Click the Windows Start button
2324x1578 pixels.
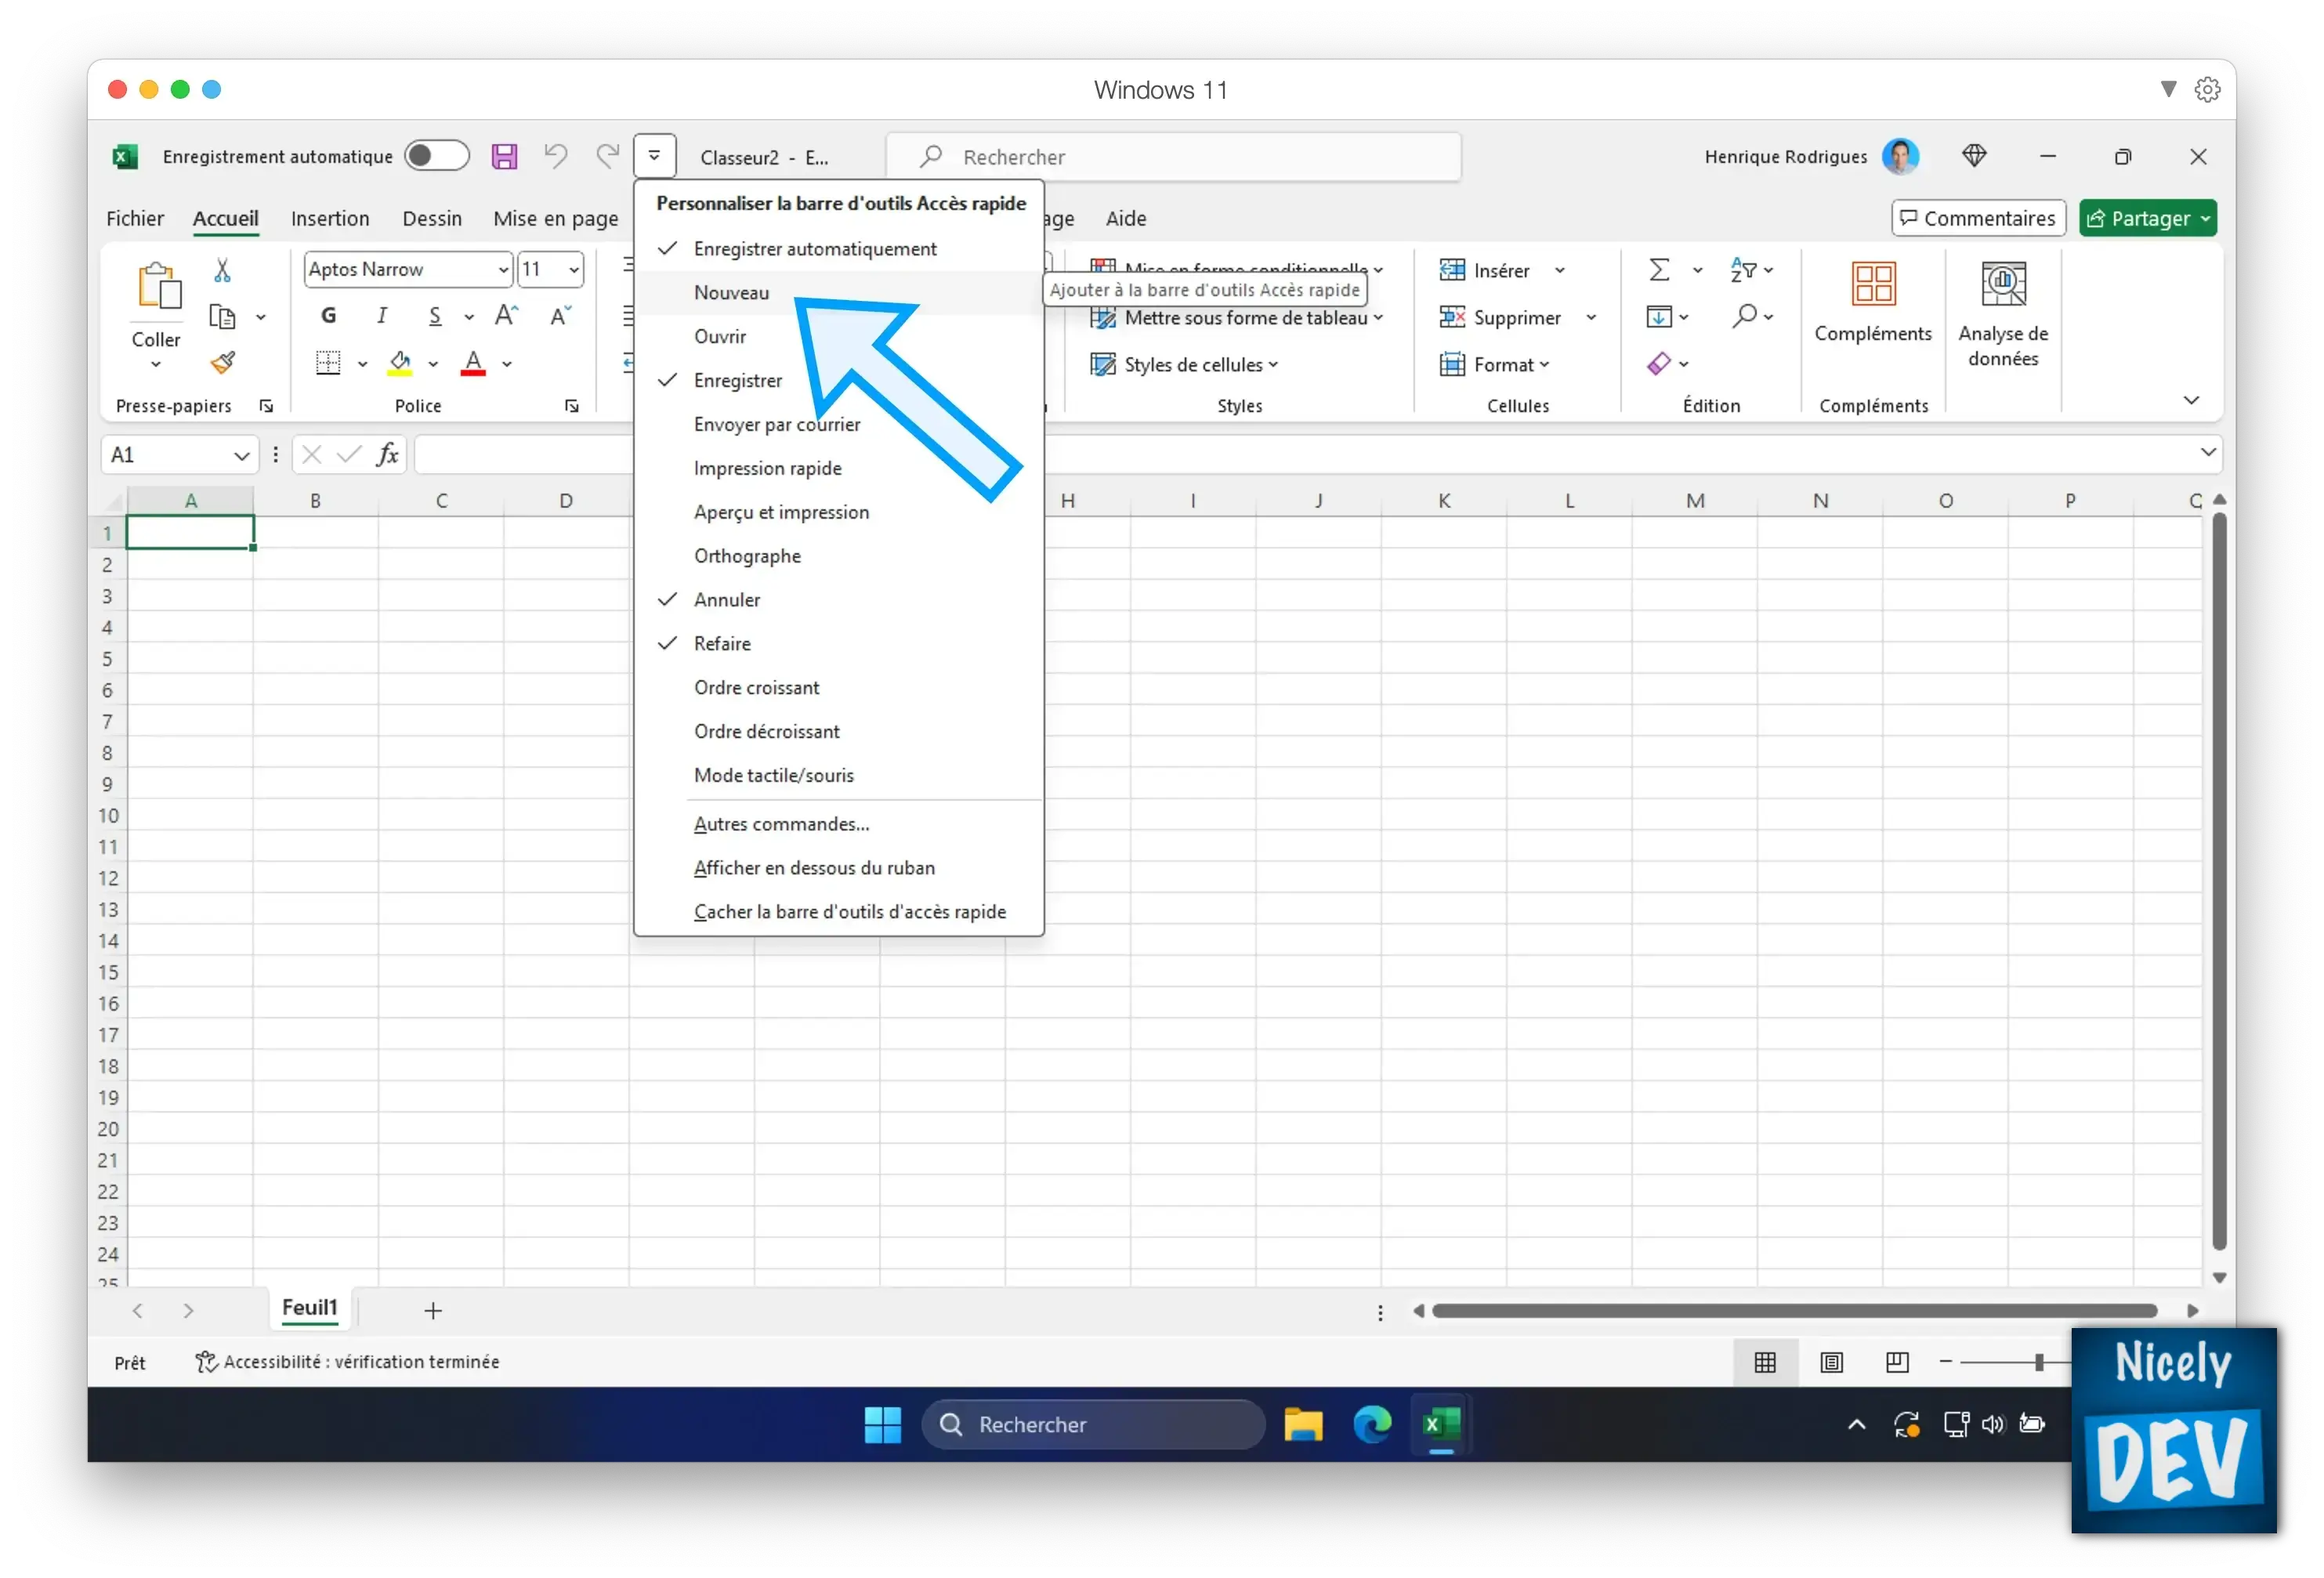pyautogui.click(x=882, y=1424)
